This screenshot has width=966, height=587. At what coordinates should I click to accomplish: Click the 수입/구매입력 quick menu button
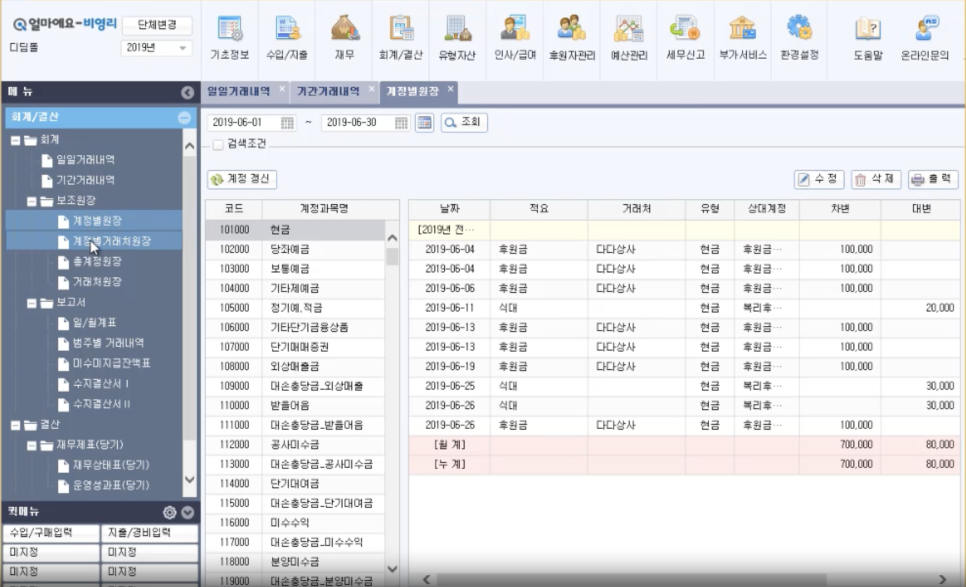[51, 533]
